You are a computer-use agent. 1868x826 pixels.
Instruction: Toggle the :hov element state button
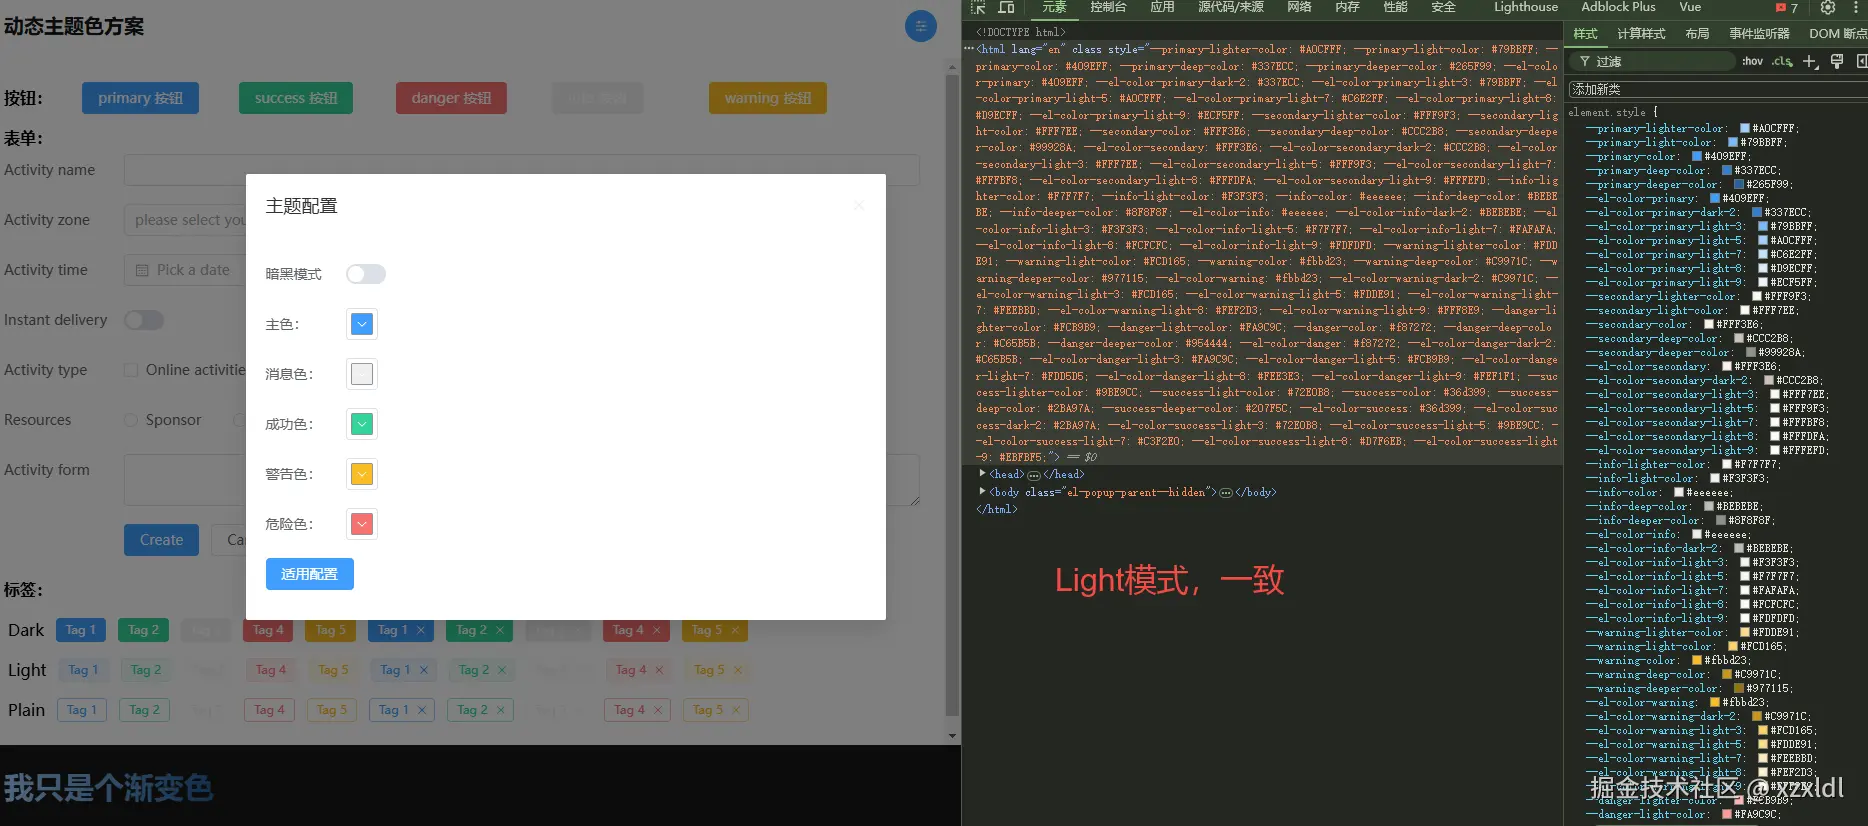pos(1752,62)
